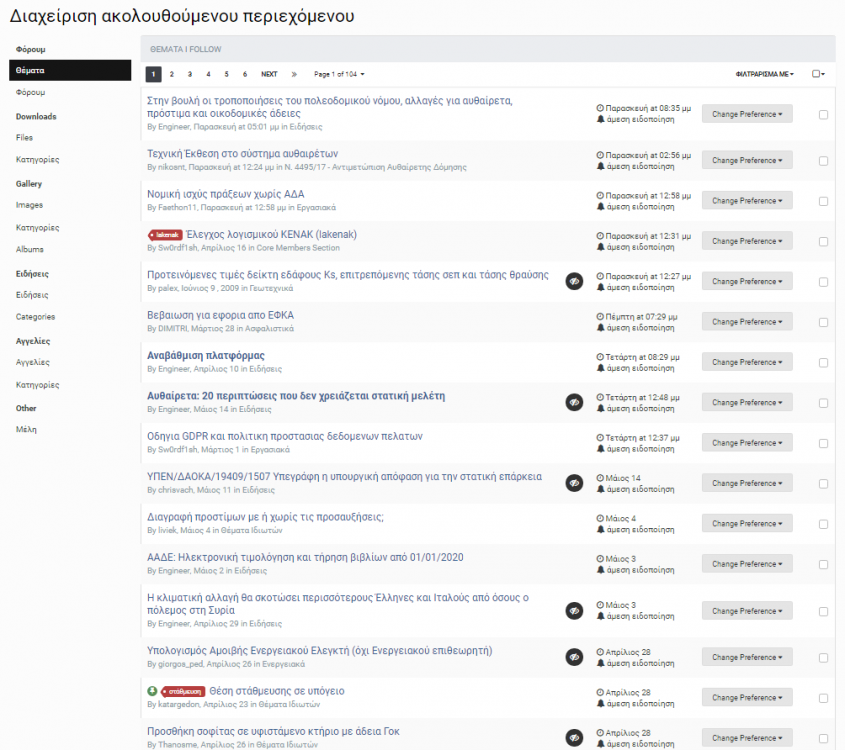Select the checkbox for Νομική ισχύς πράξεων χωρίς ΑΔΑ
This screenshot has width=845, height=750.
823,201
